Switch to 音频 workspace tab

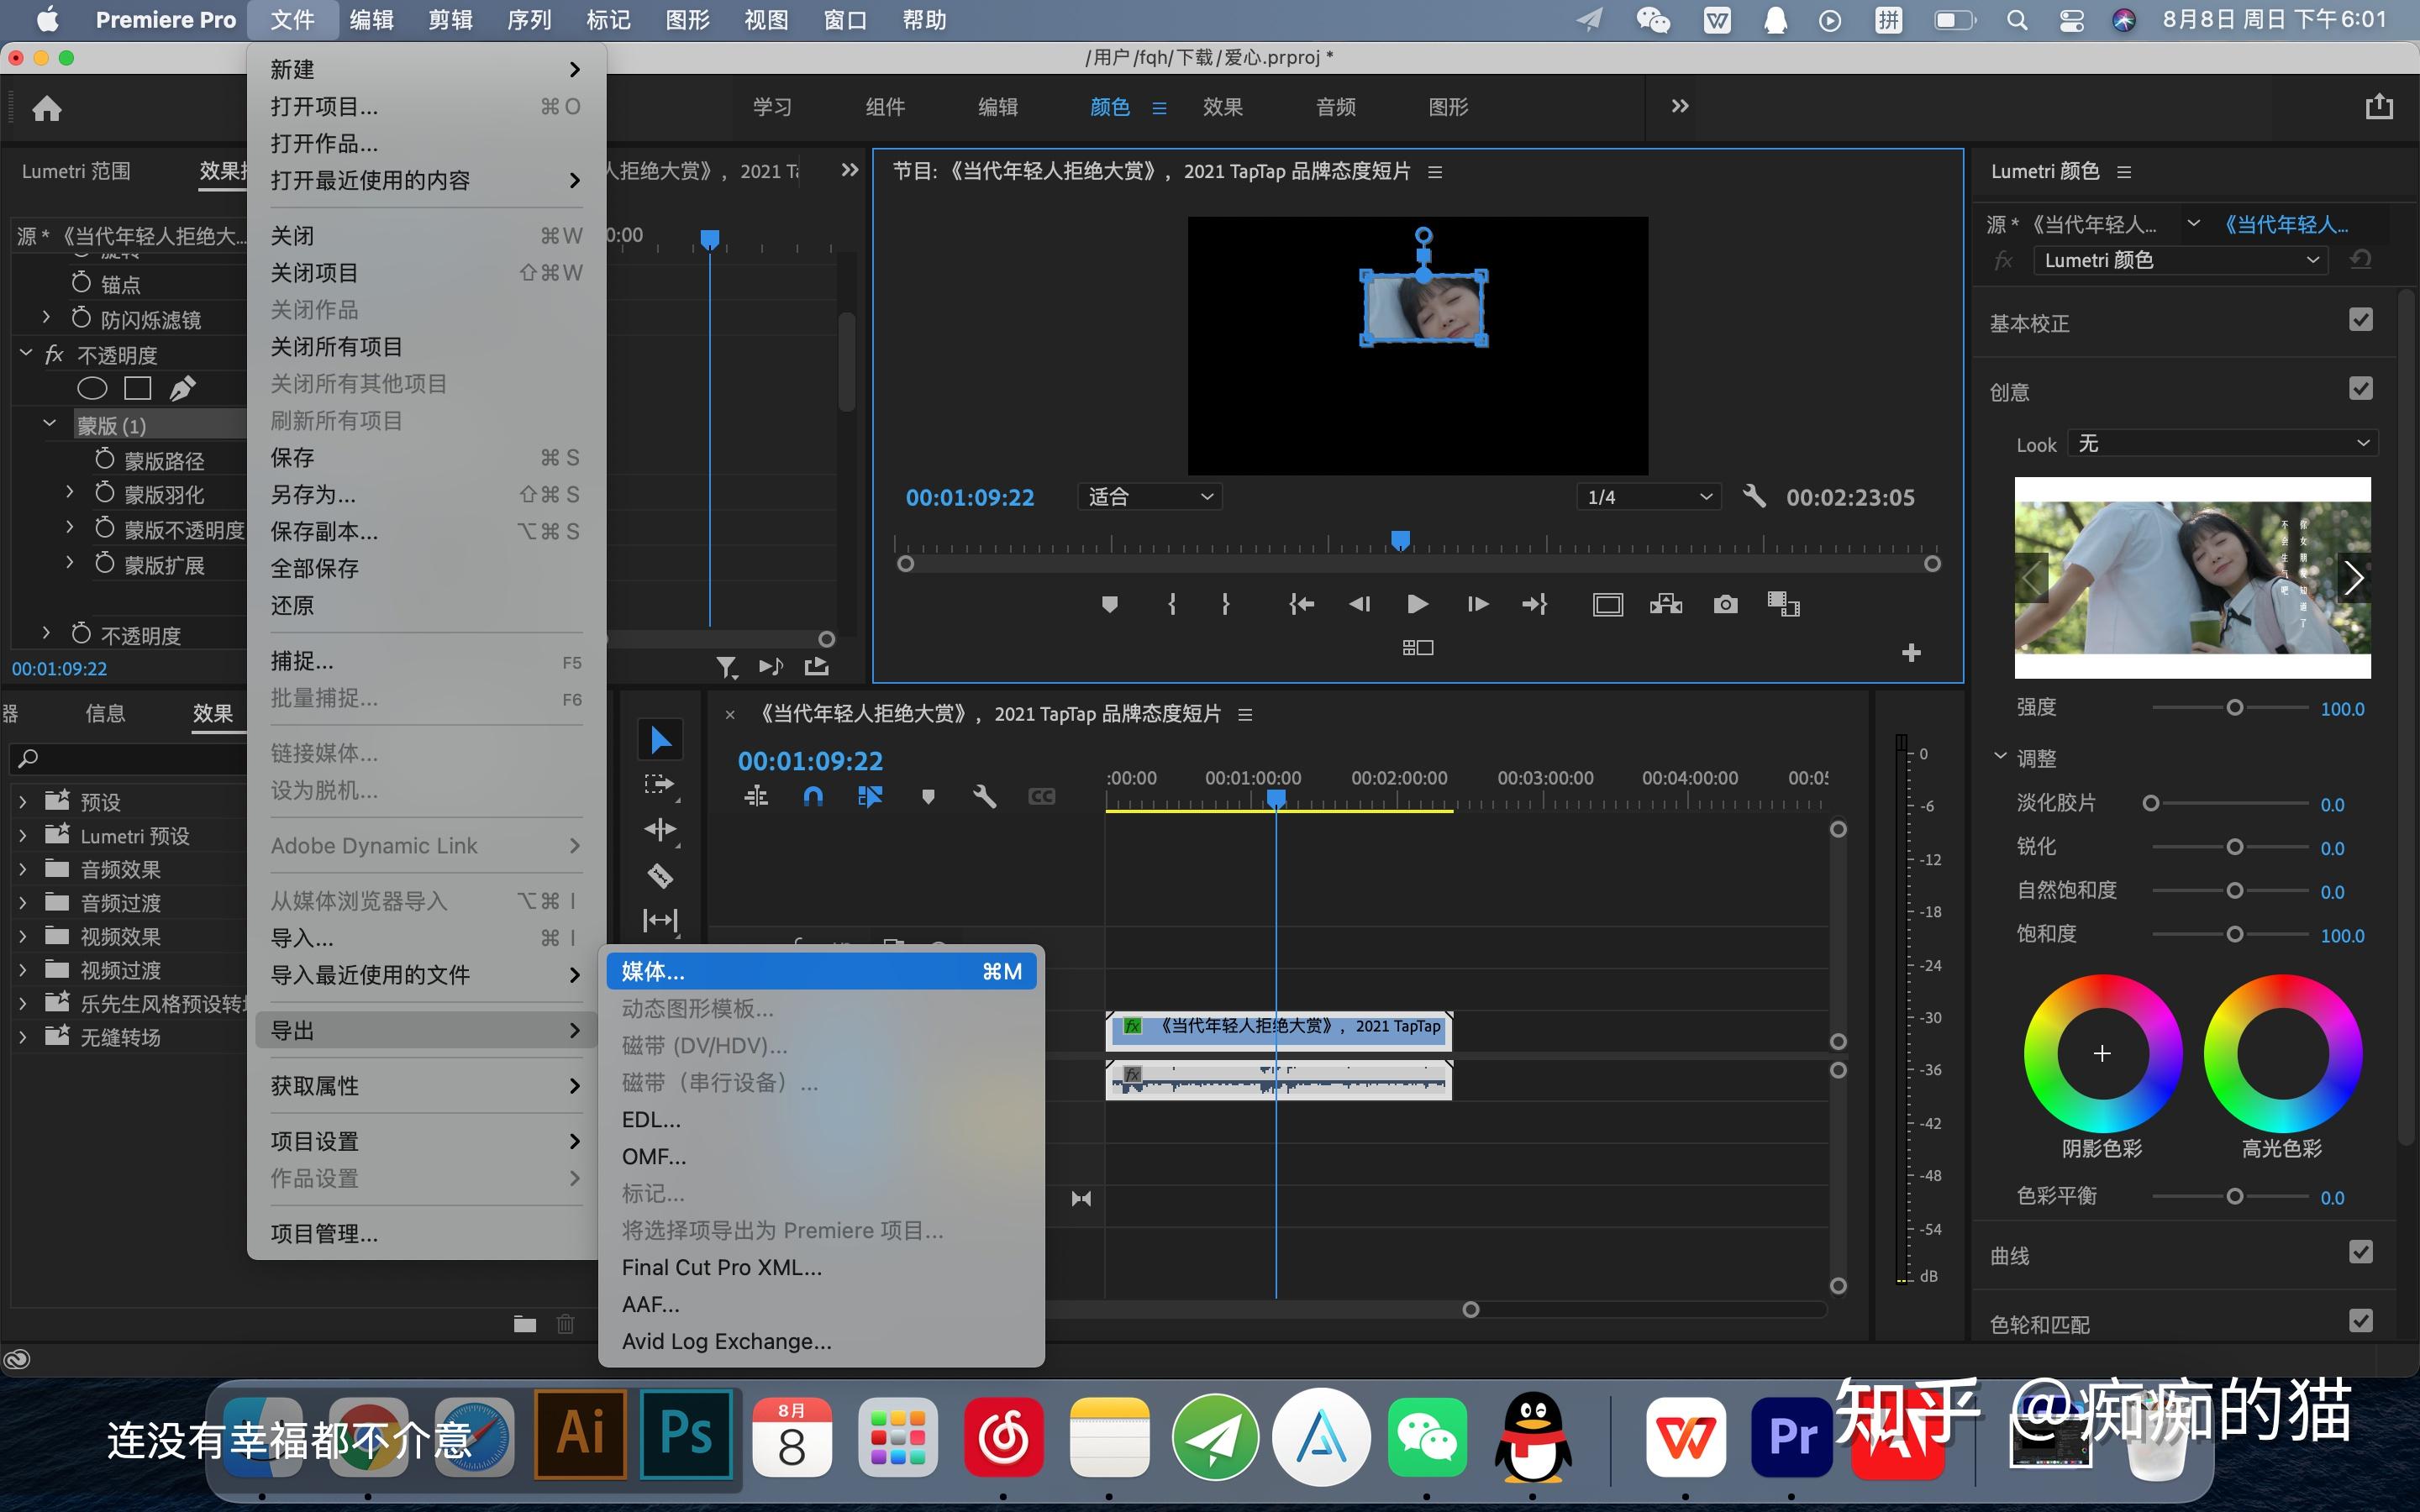pyautogui.click(x=1335, y=107)
